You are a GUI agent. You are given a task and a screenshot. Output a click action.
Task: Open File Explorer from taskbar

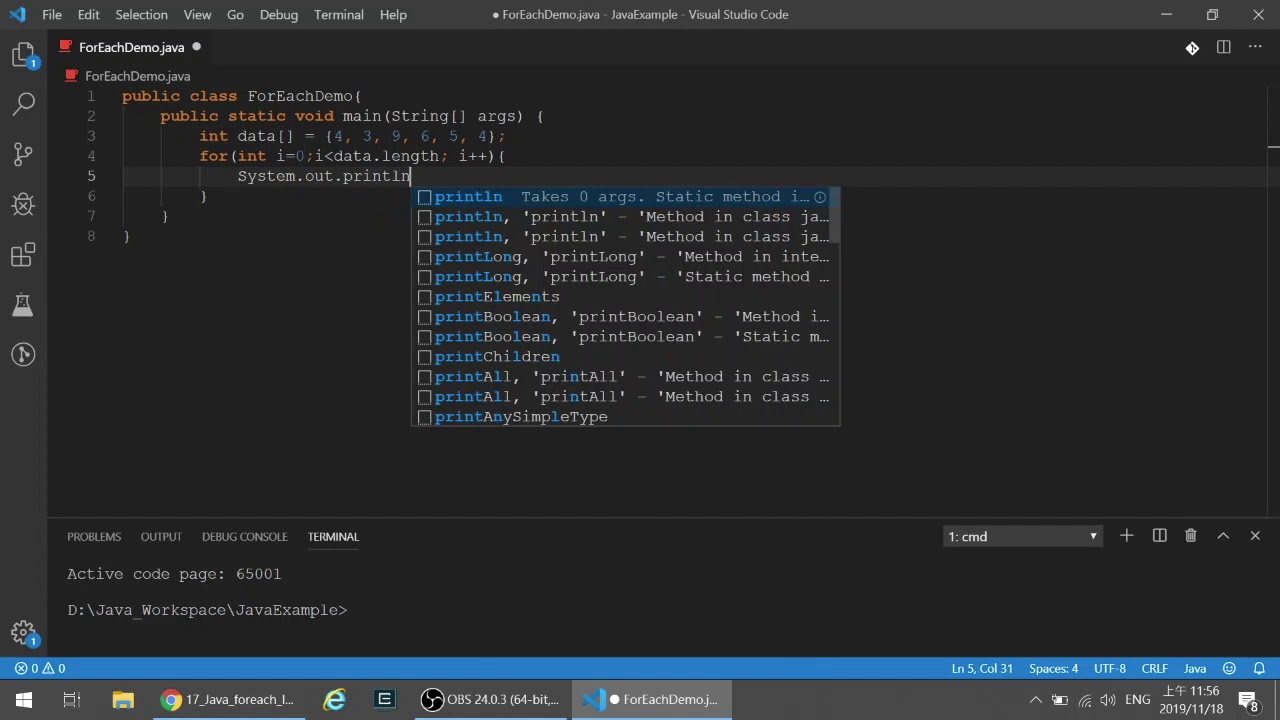[123, 700]
